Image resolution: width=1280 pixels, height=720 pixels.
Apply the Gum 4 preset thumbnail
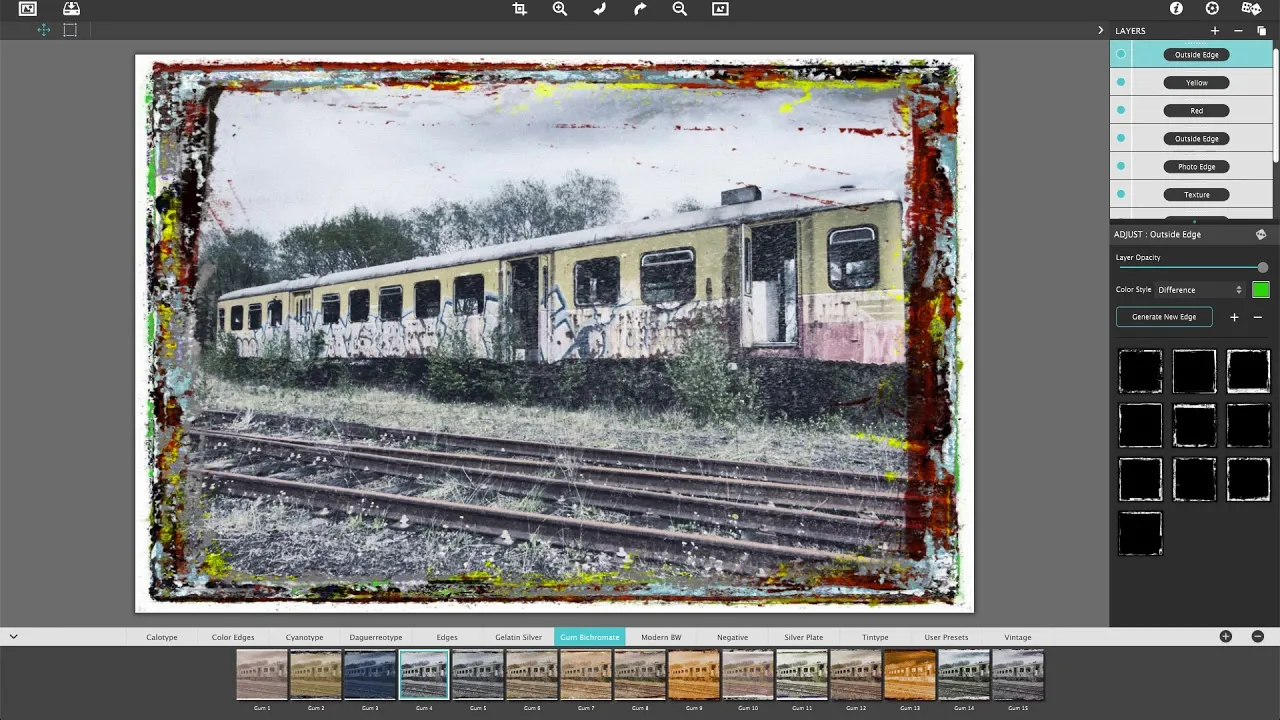tap(424, 675)
